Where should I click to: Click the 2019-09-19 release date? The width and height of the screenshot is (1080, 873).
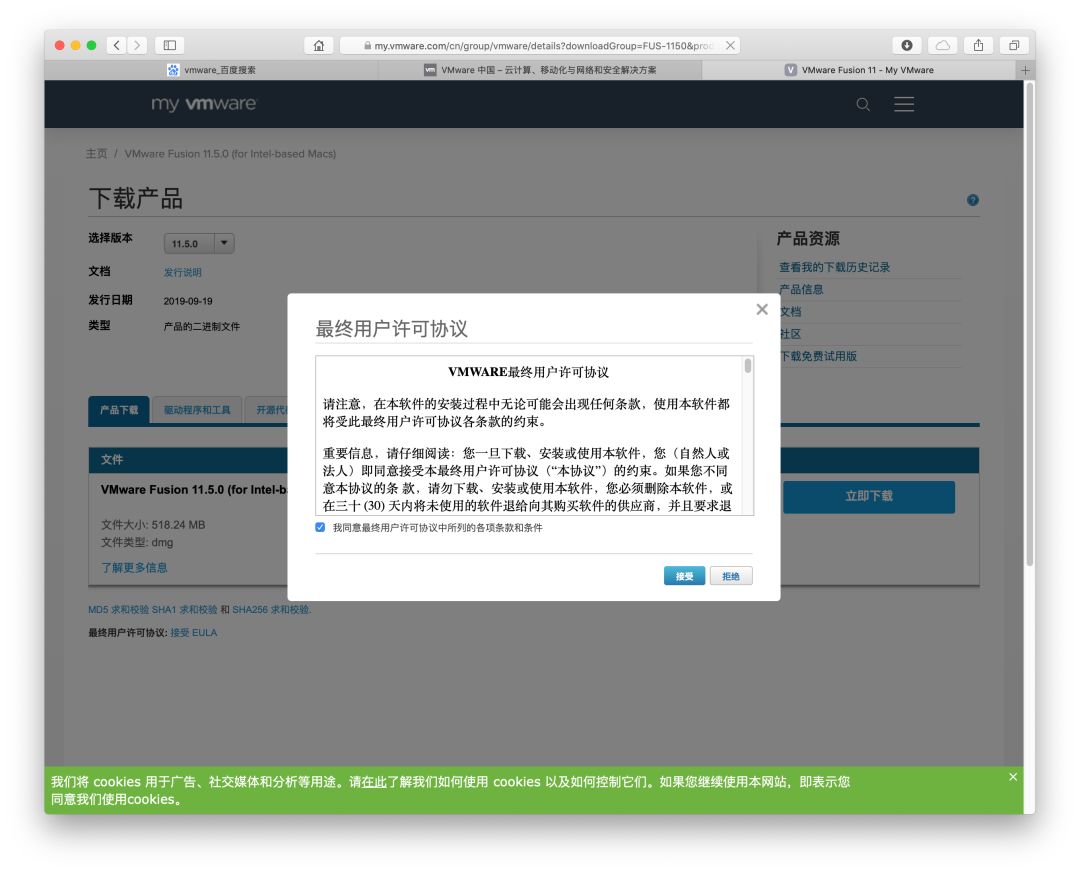pos(188,301)
